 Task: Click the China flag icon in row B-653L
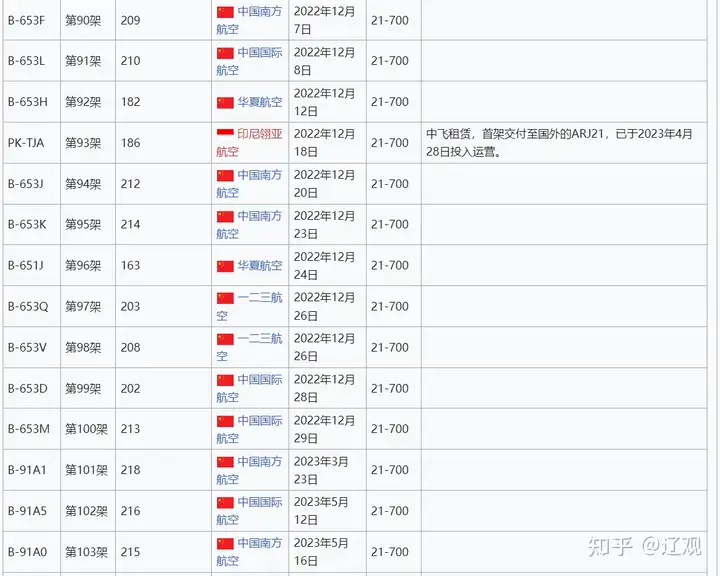pyautogui.click(x=225, y=53)
